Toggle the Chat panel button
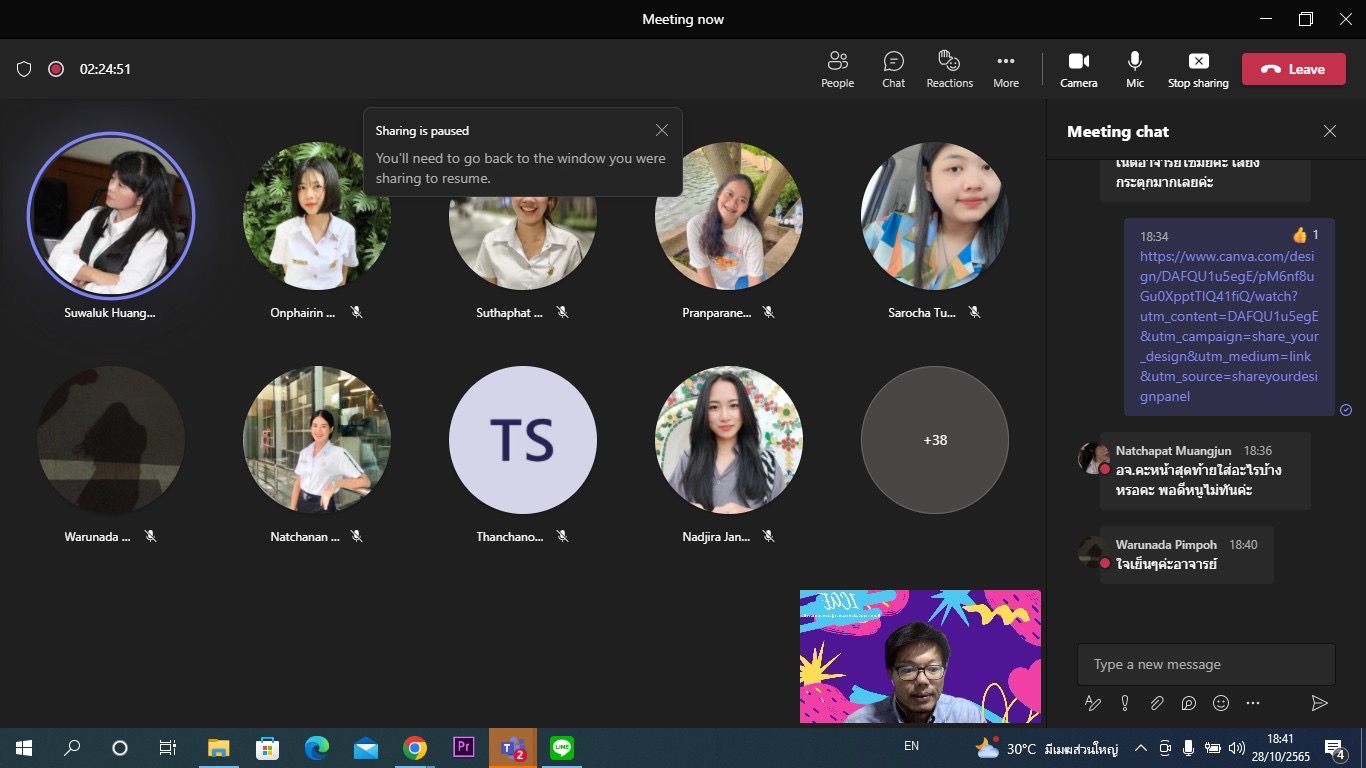 point(893,69)
